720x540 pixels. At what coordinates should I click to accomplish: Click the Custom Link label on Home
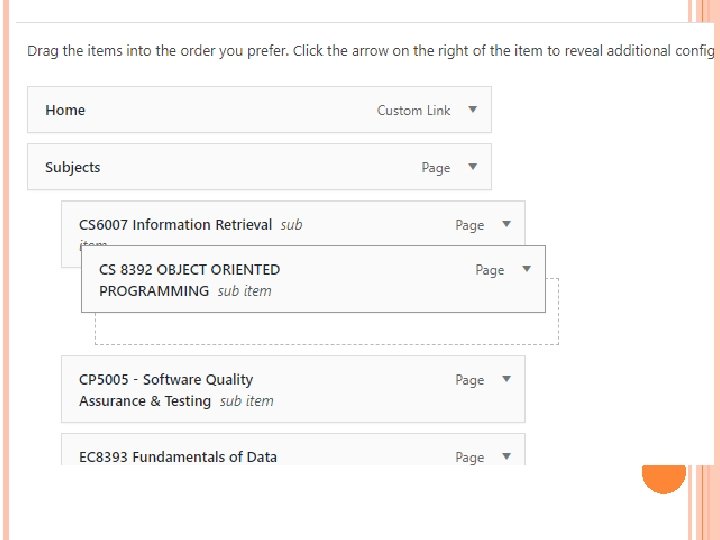point(413,110)
